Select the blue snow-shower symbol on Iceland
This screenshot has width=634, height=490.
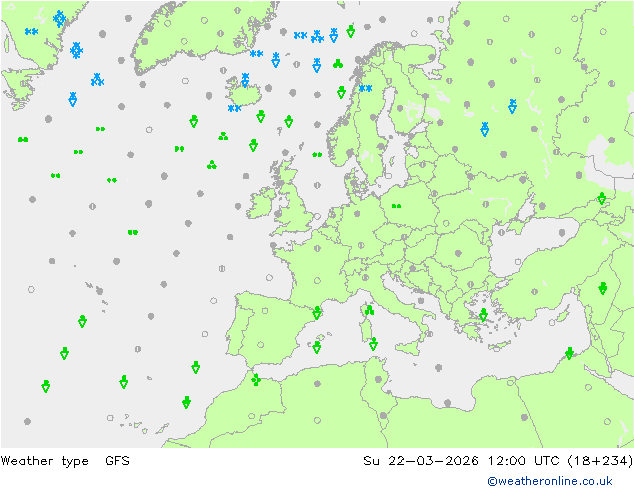click(x=245, y=80)
